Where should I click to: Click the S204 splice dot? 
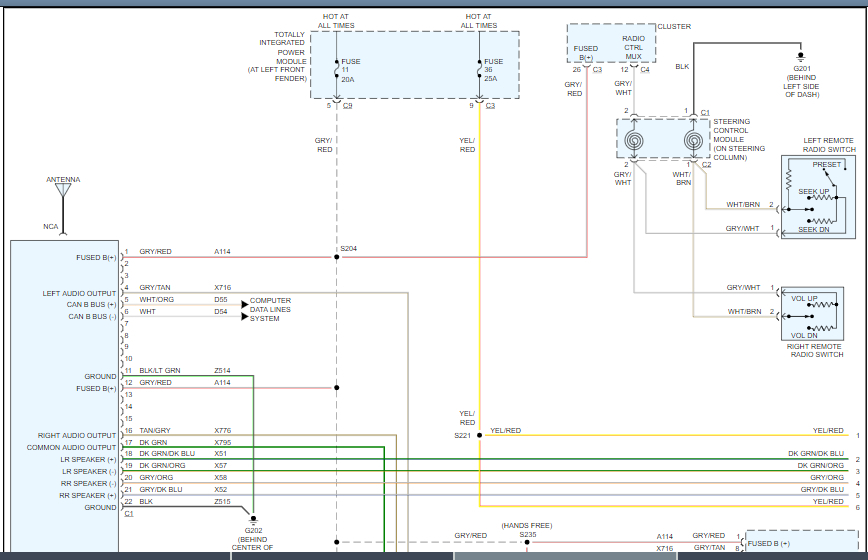337,257
